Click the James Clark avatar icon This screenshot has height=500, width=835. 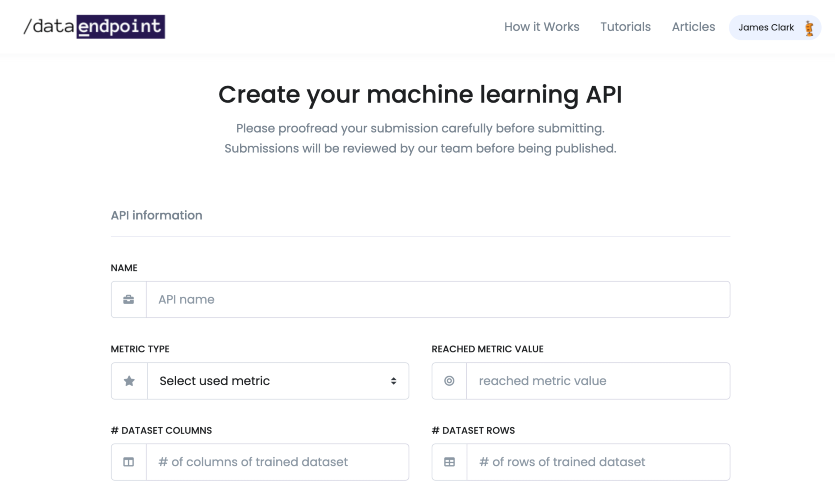tap(809, 28)
